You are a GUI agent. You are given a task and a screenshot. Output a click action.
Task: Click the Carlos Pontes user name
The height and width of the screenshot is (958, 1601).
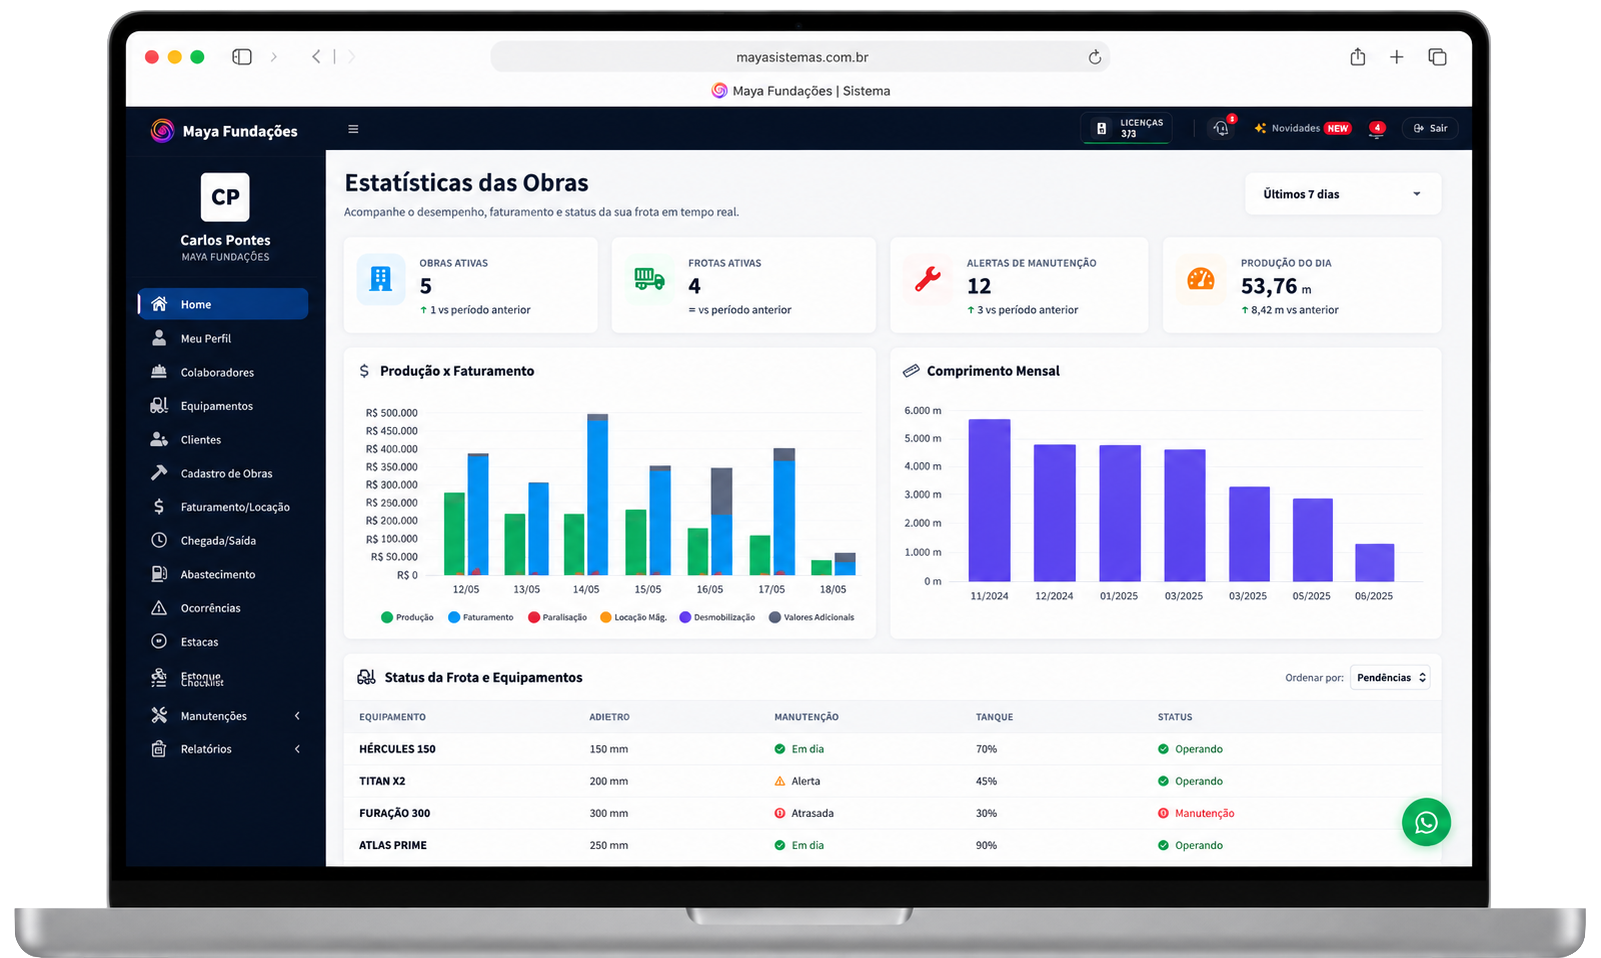pos(225,240)
